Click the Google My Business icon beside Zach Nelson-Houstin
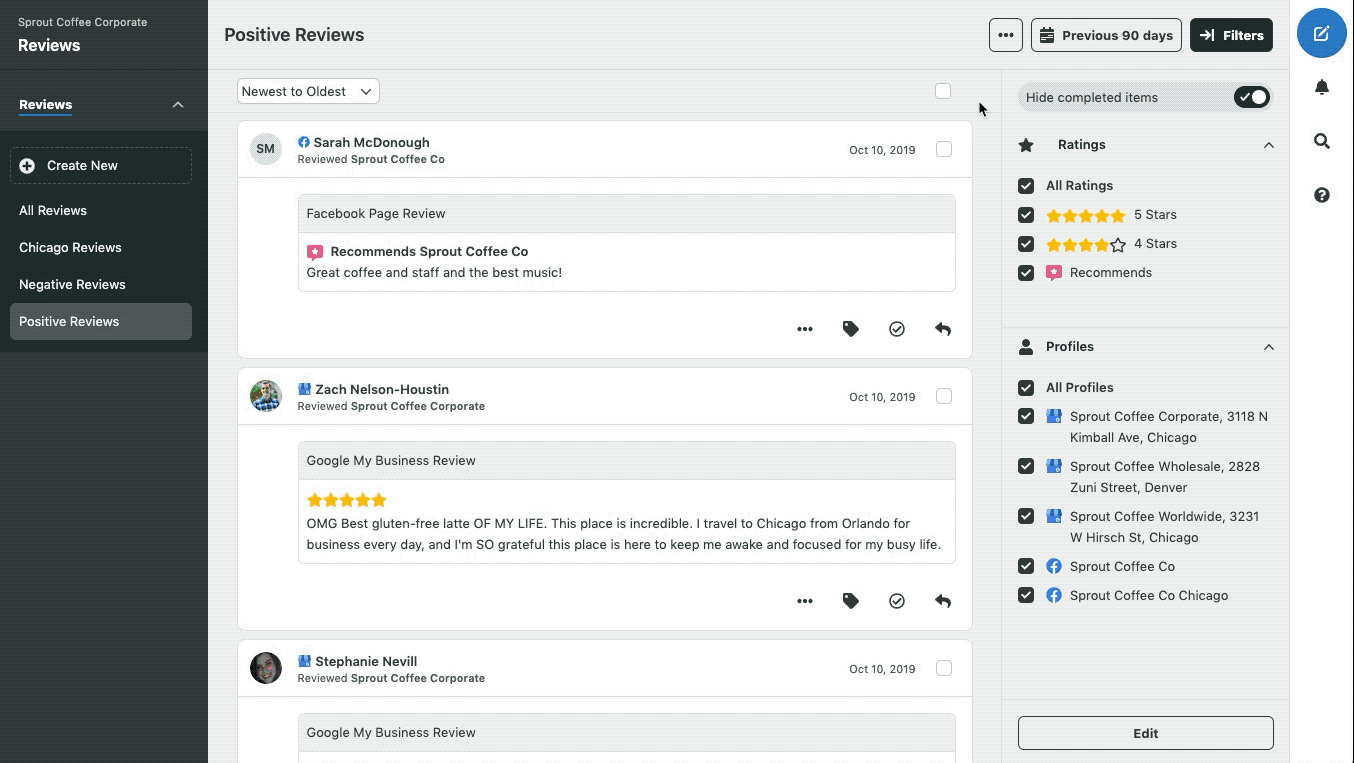This screenshot has height=763, width=1354. coord(305,389)
